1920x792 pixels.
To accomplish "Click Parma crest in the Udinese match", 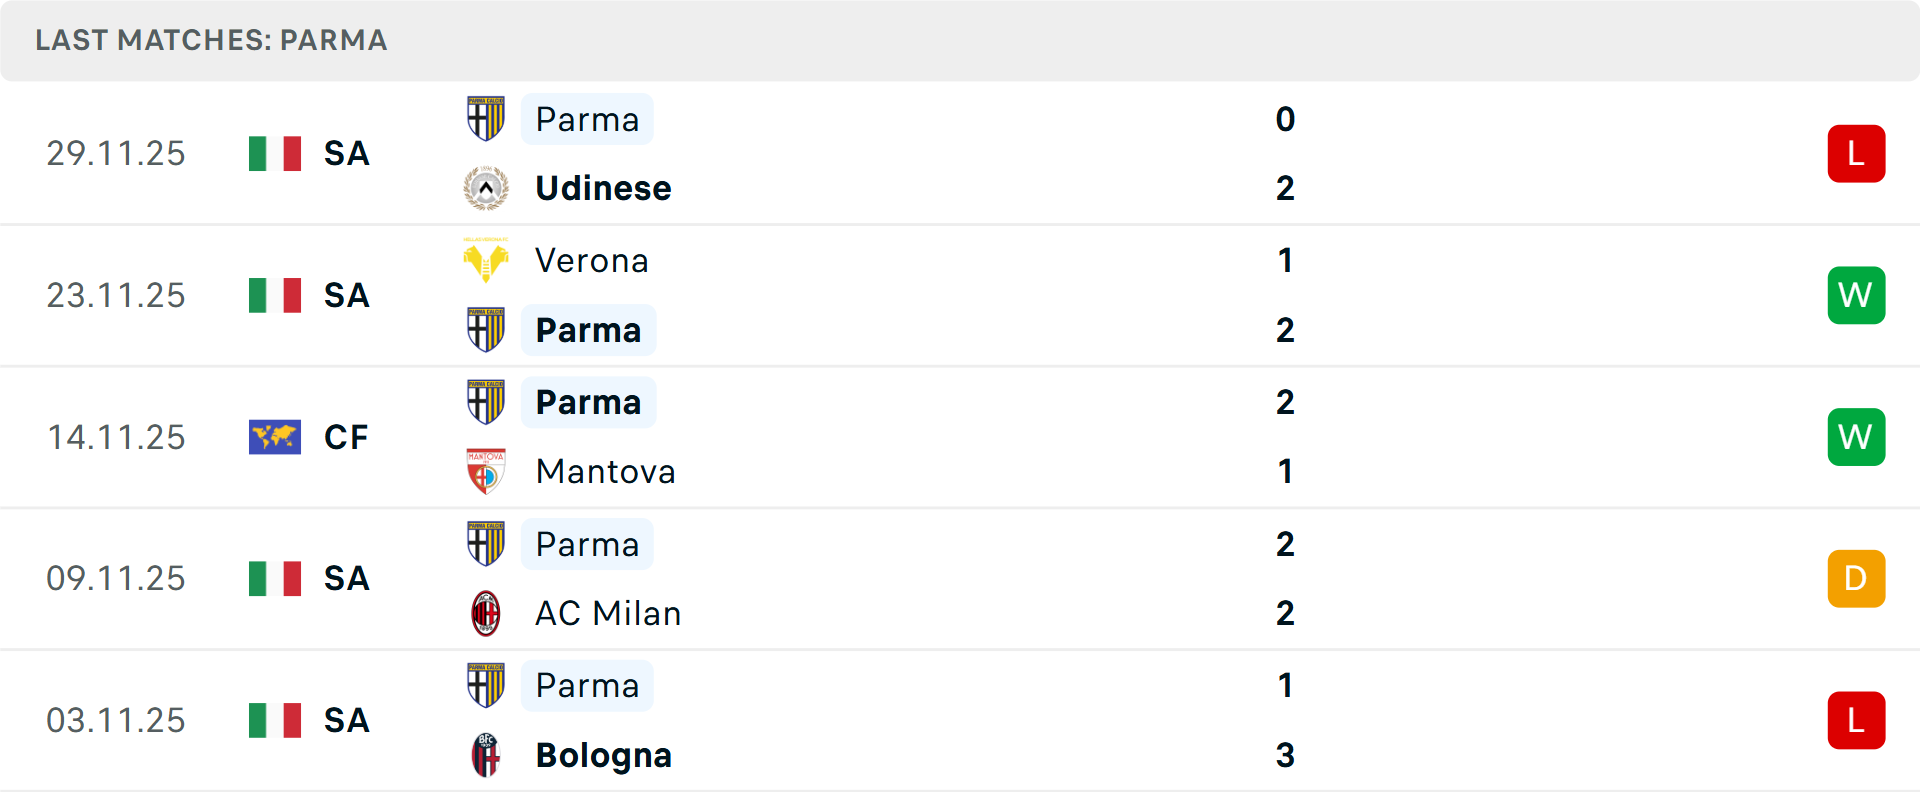I will 486,119.
